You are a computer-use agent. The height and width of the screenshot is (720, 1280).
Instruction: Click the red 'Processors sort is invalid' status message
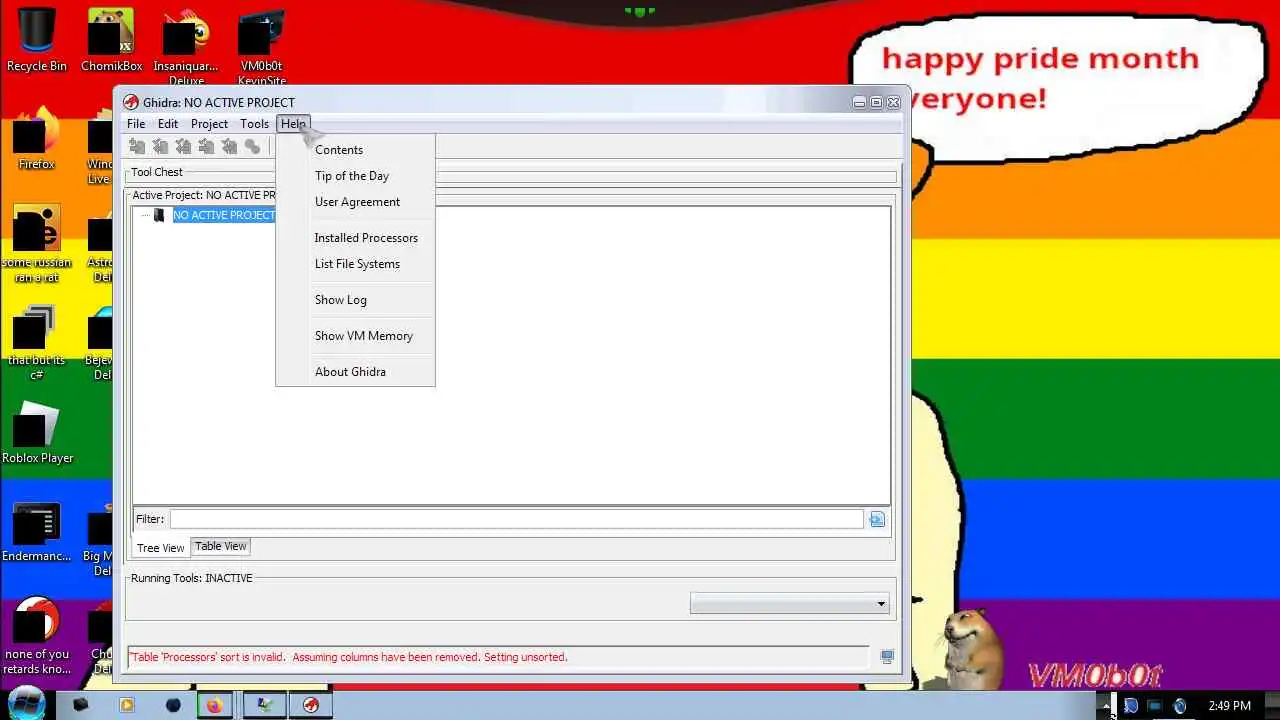click(349, 657)
